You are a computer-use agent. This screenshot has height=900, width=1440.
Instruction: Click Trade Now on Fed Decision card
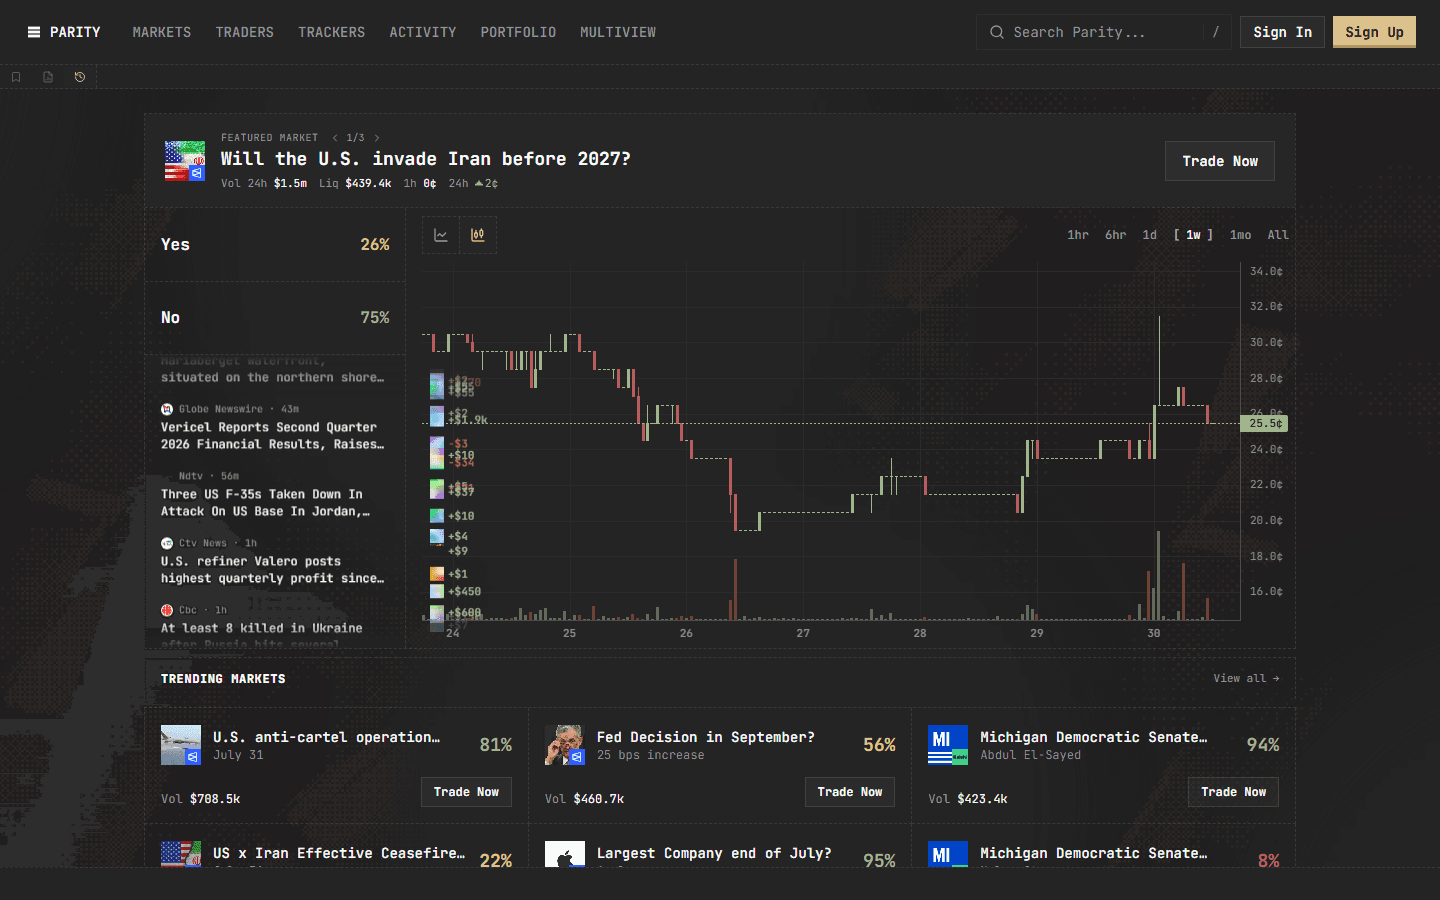point(850,792)
